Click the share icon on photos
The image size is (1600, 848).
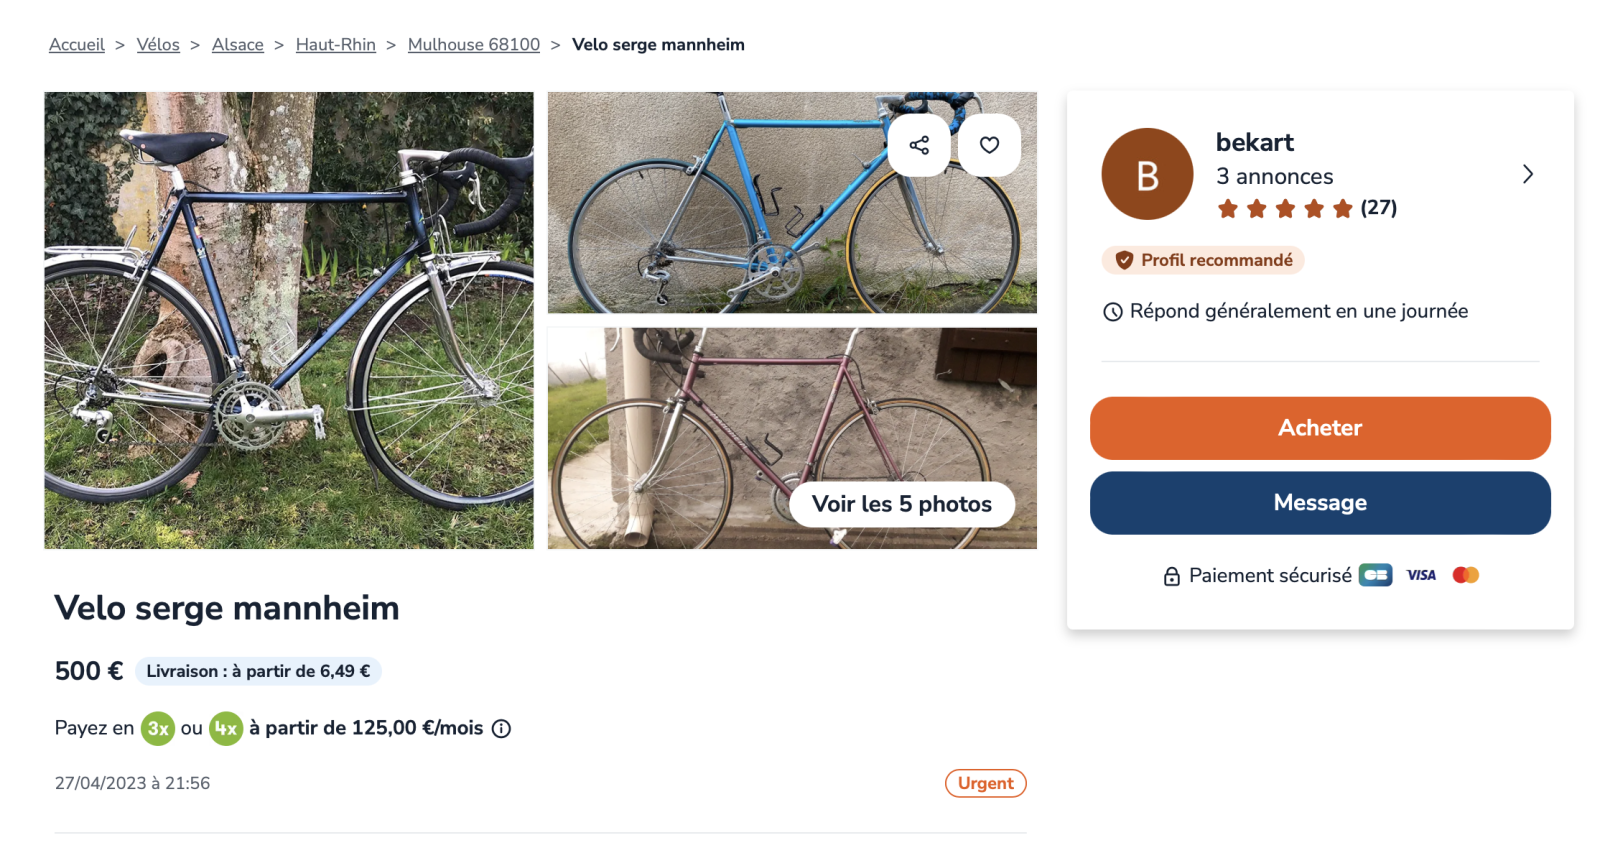click(x=919, y=145)
